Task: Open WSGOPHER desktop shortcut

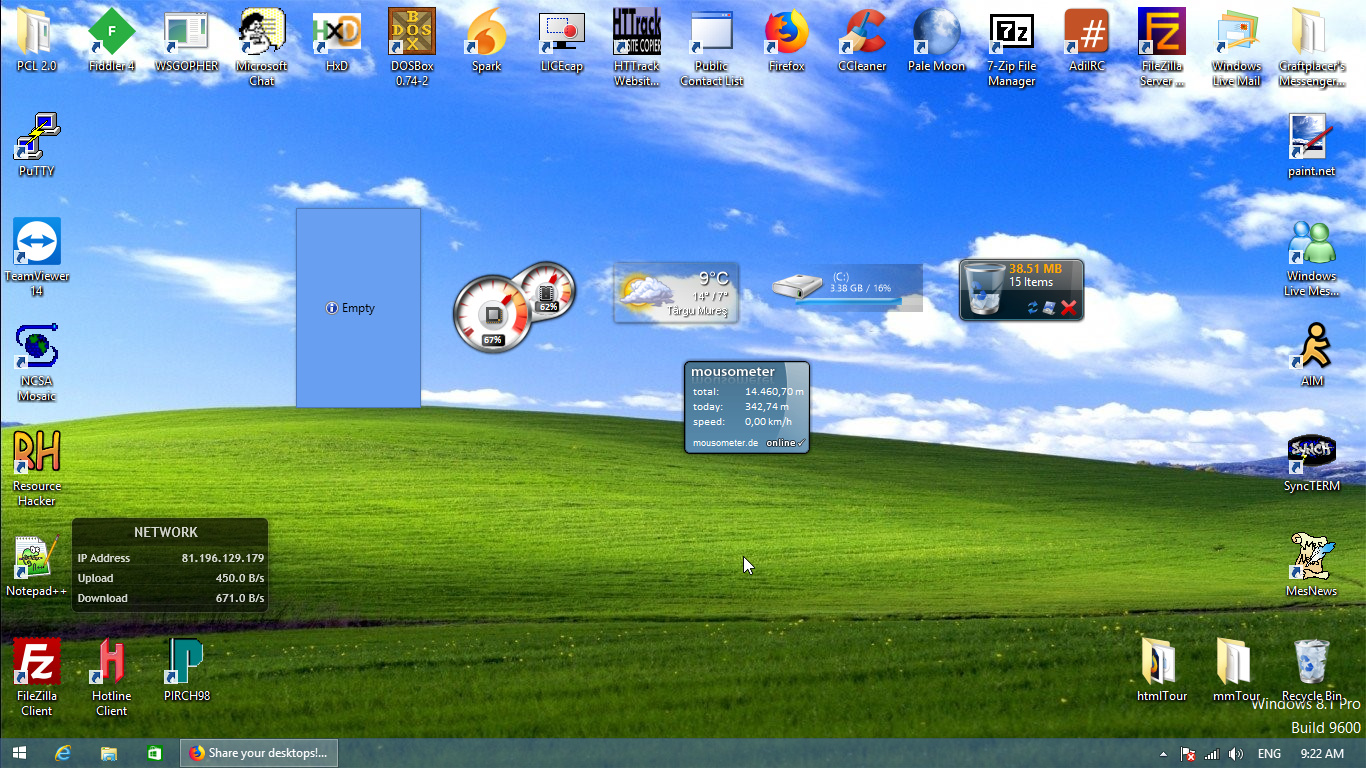Action: (x=186, y=41)
